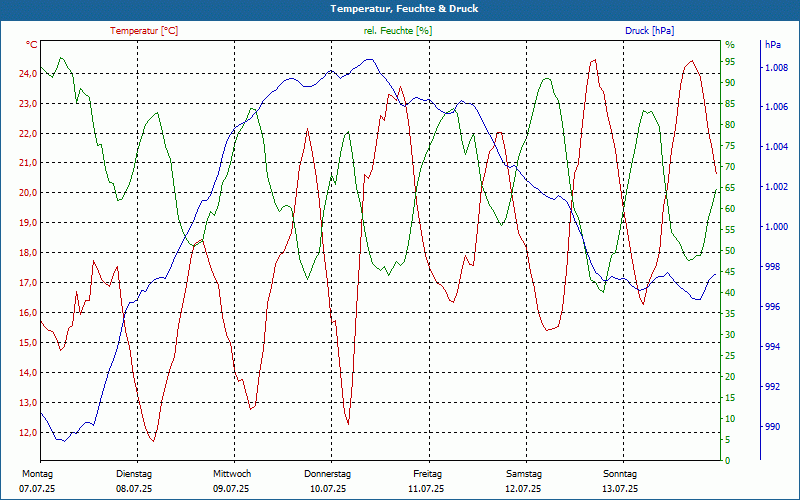Image resolution: width=800 pixels, height=500 pixels.
Task: Click the '13,0' temperature axis value
Action: point(28,403)
